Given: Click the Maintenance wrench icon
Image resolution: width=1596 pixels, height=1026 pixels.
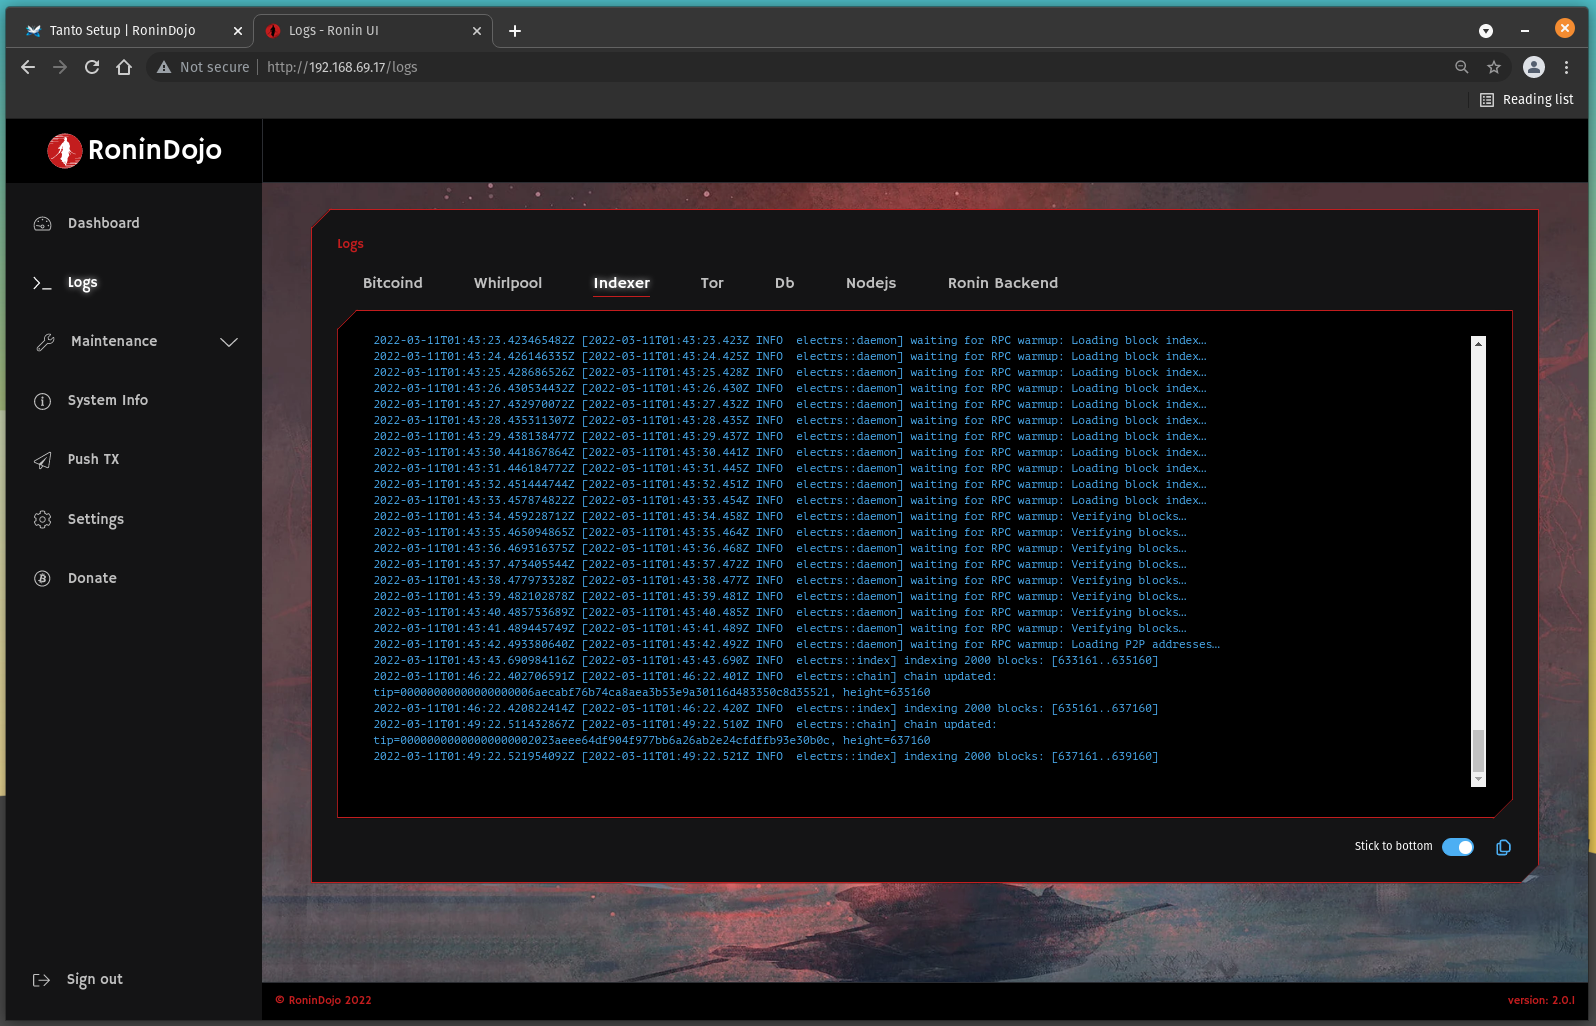Looking at the screenshot, I should point(45,342).
